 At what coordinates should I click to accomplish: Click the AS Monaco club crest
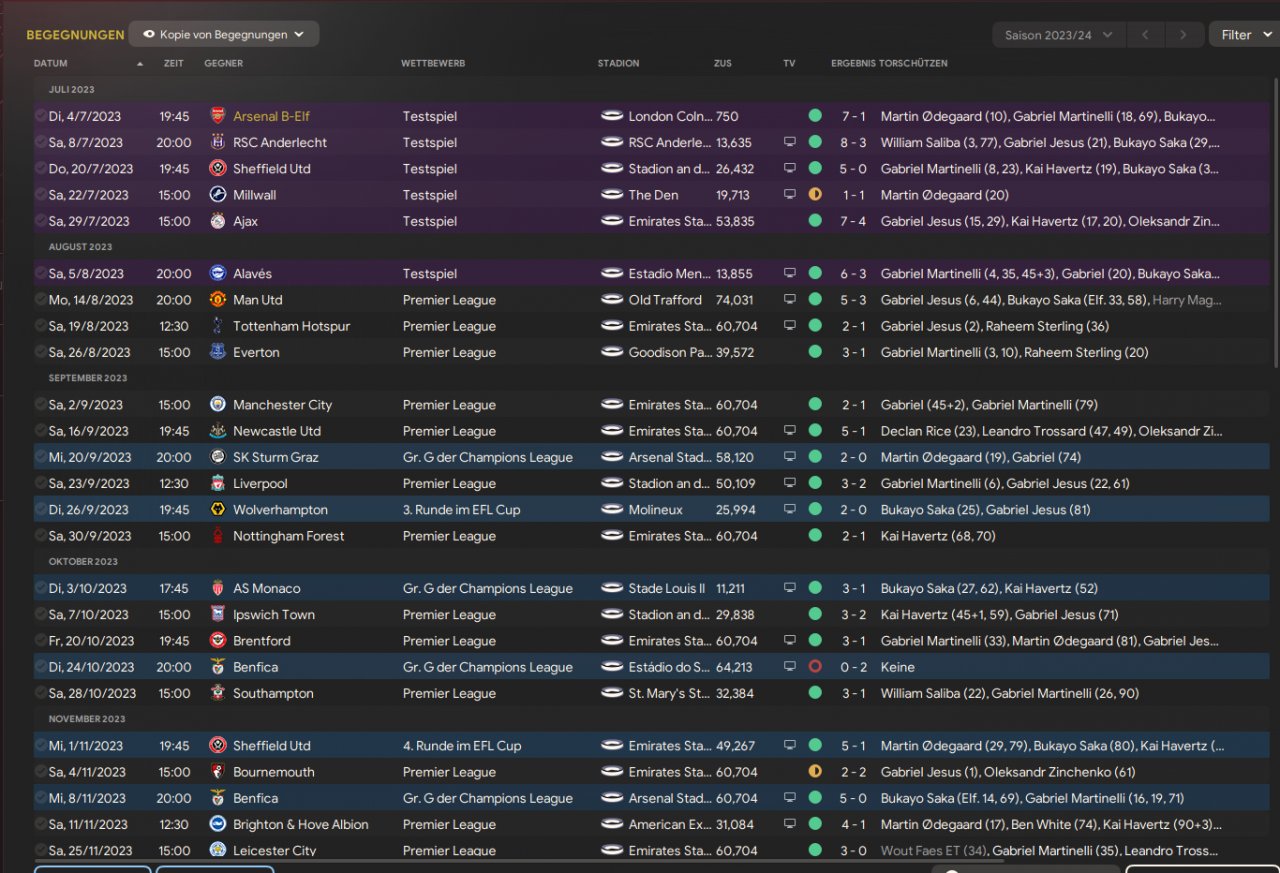pos(217,589)
